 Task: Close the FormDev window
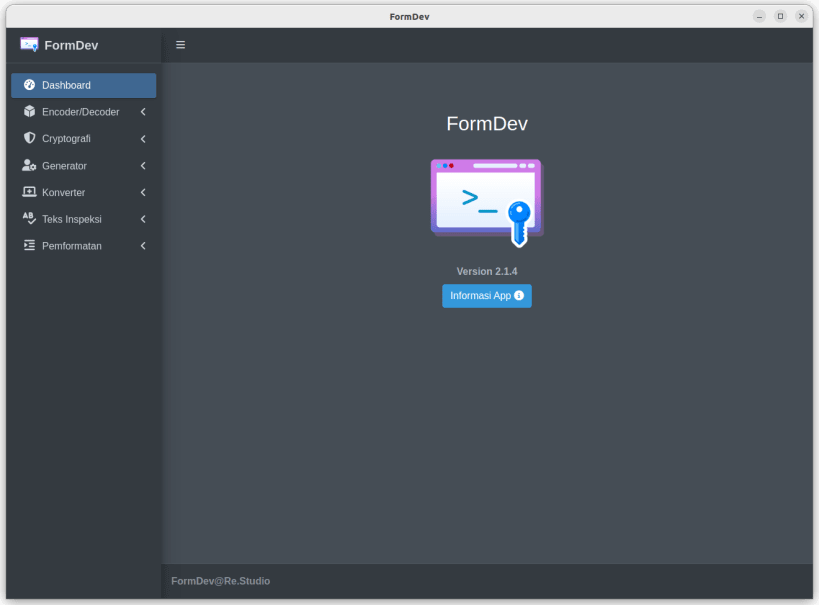(801, 16)
